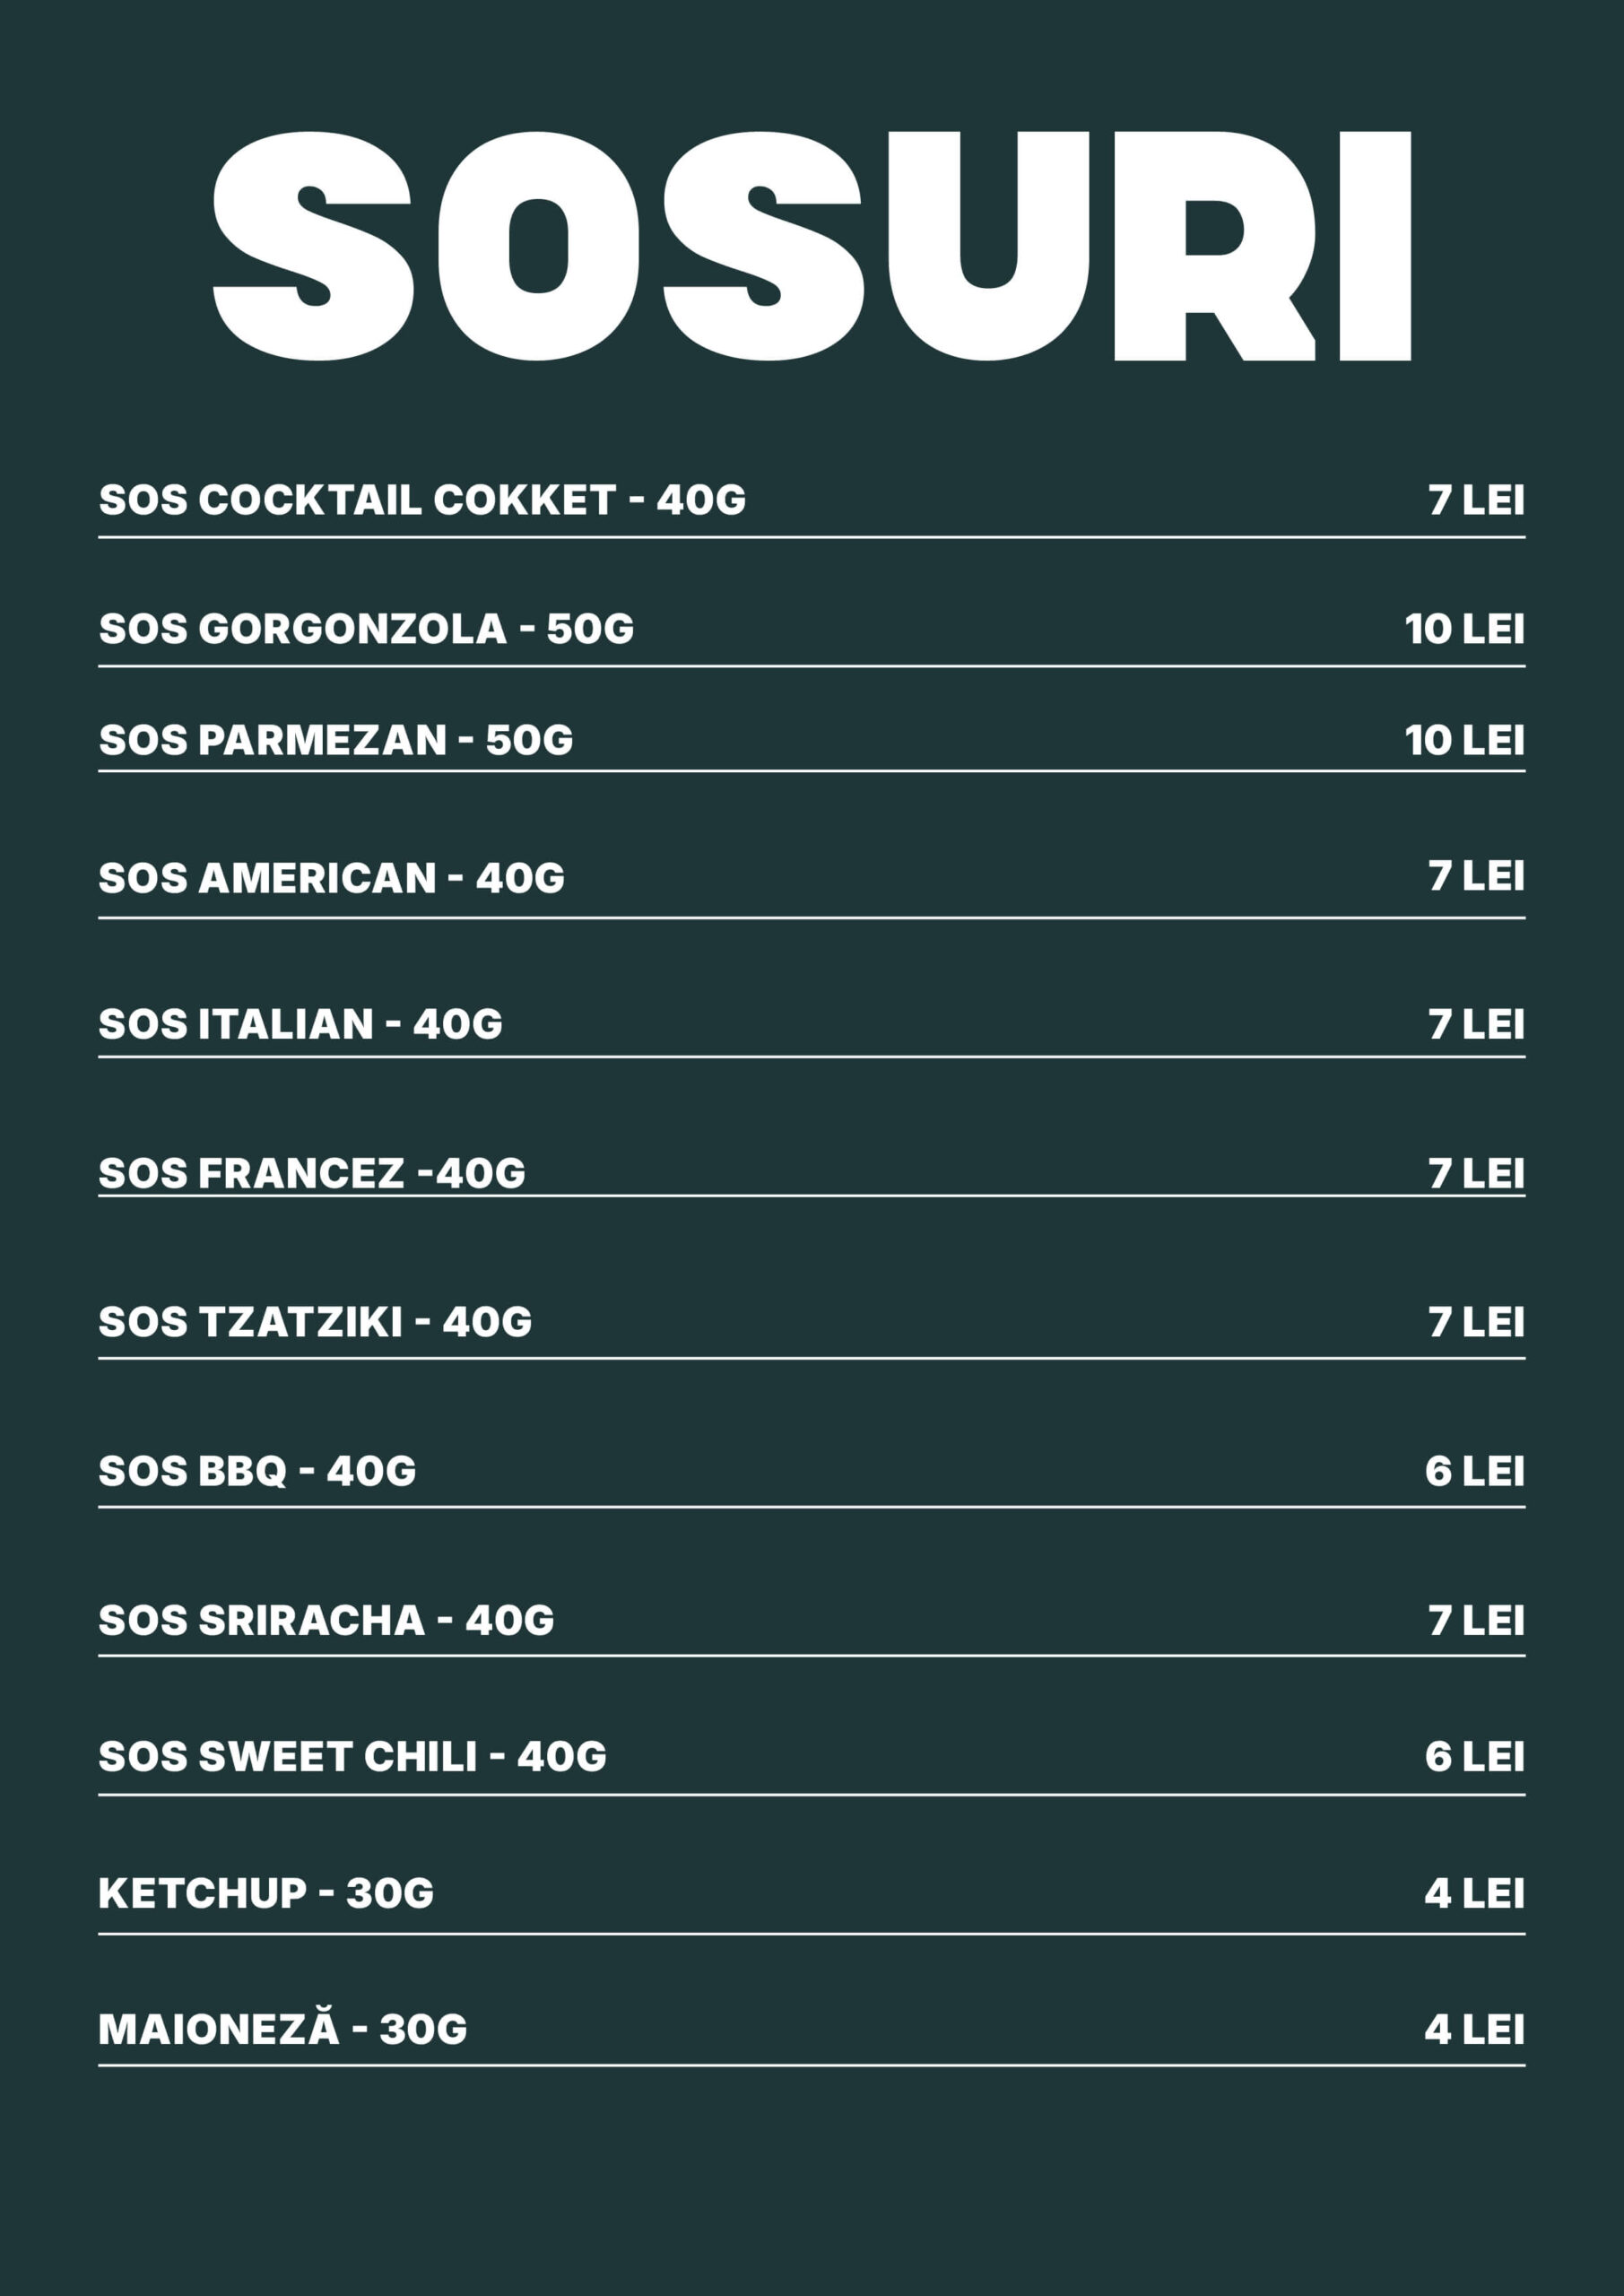Choose Sos Sriracha 40G entry
This screenshot has height=2296, width=1624.
326,1620
